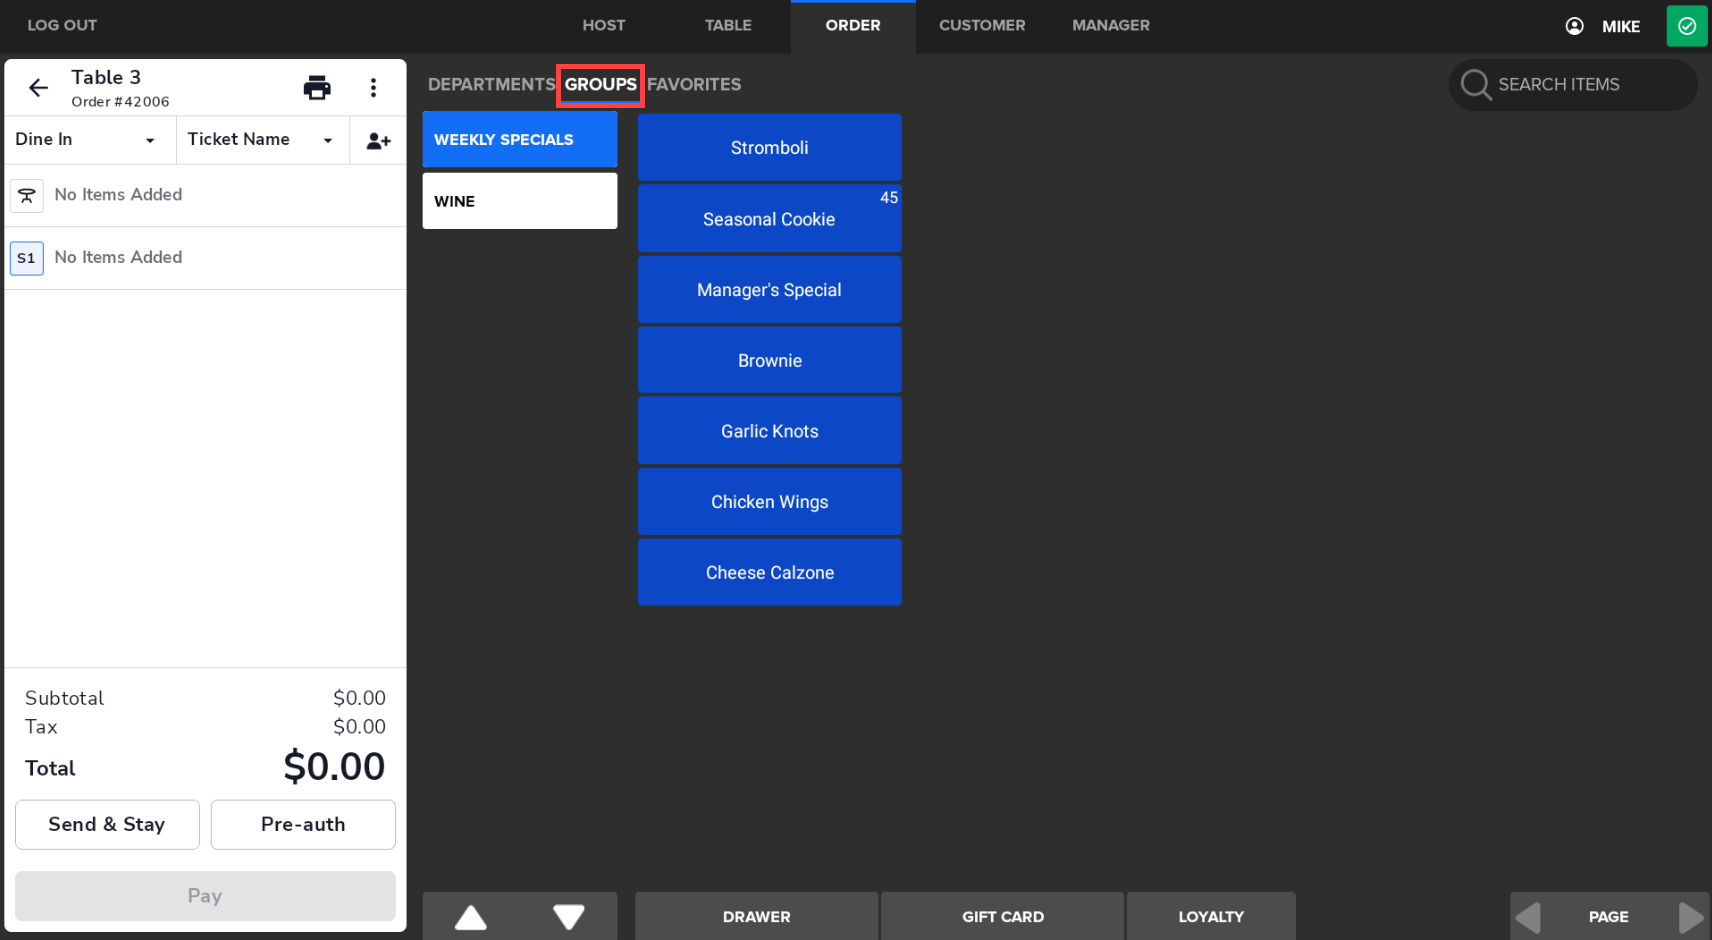The height and width of the screenshot is (940, 1712).
Task: Print the ticket using the printer icon
Action: coord(317,88)
